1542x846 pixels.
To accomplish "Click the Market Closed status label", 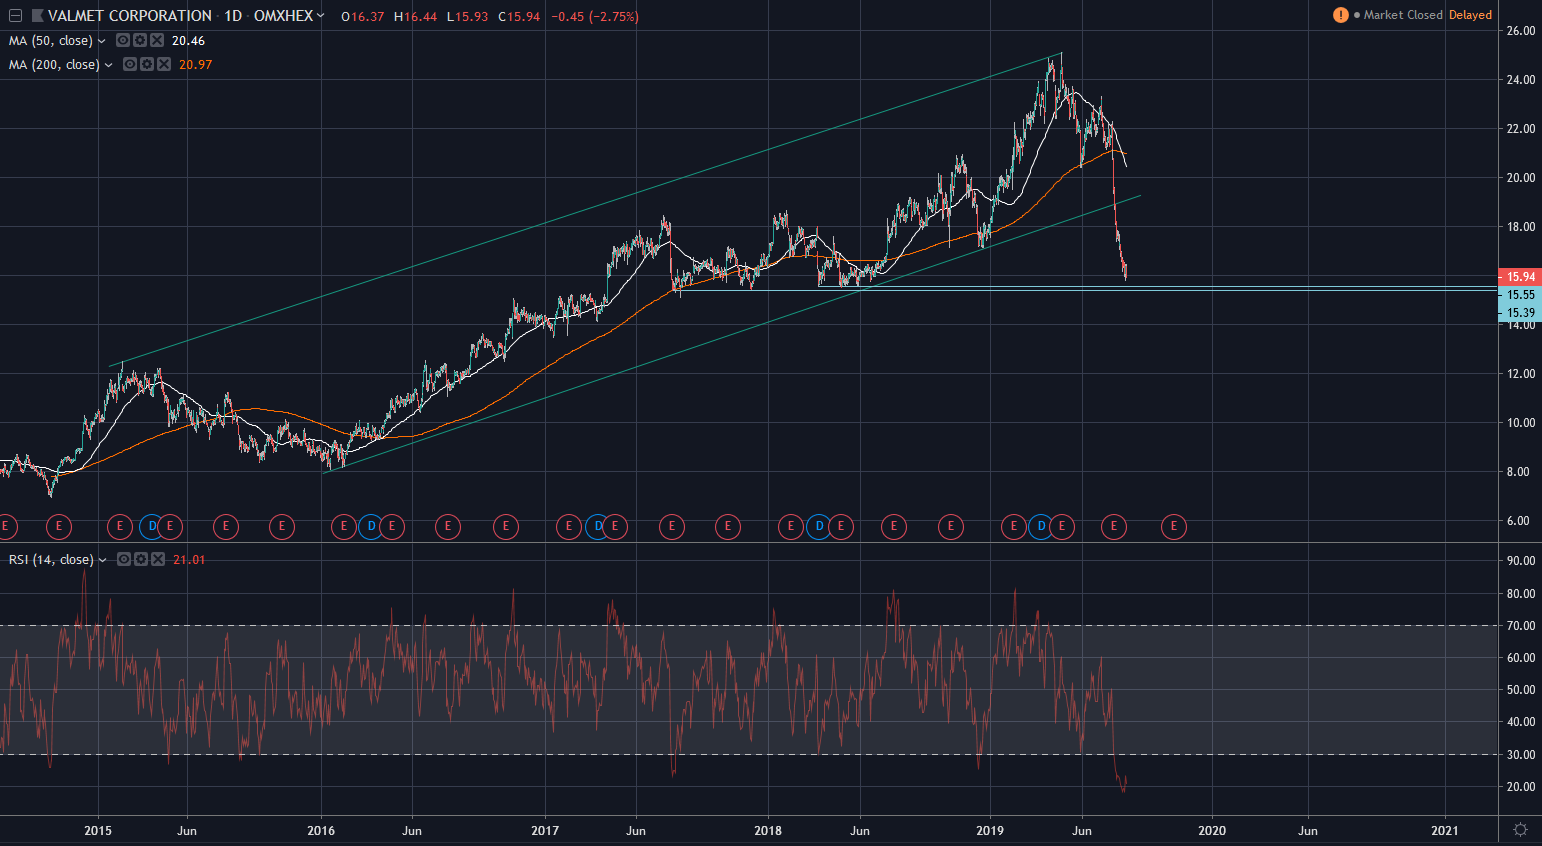I will (1403, 15).
